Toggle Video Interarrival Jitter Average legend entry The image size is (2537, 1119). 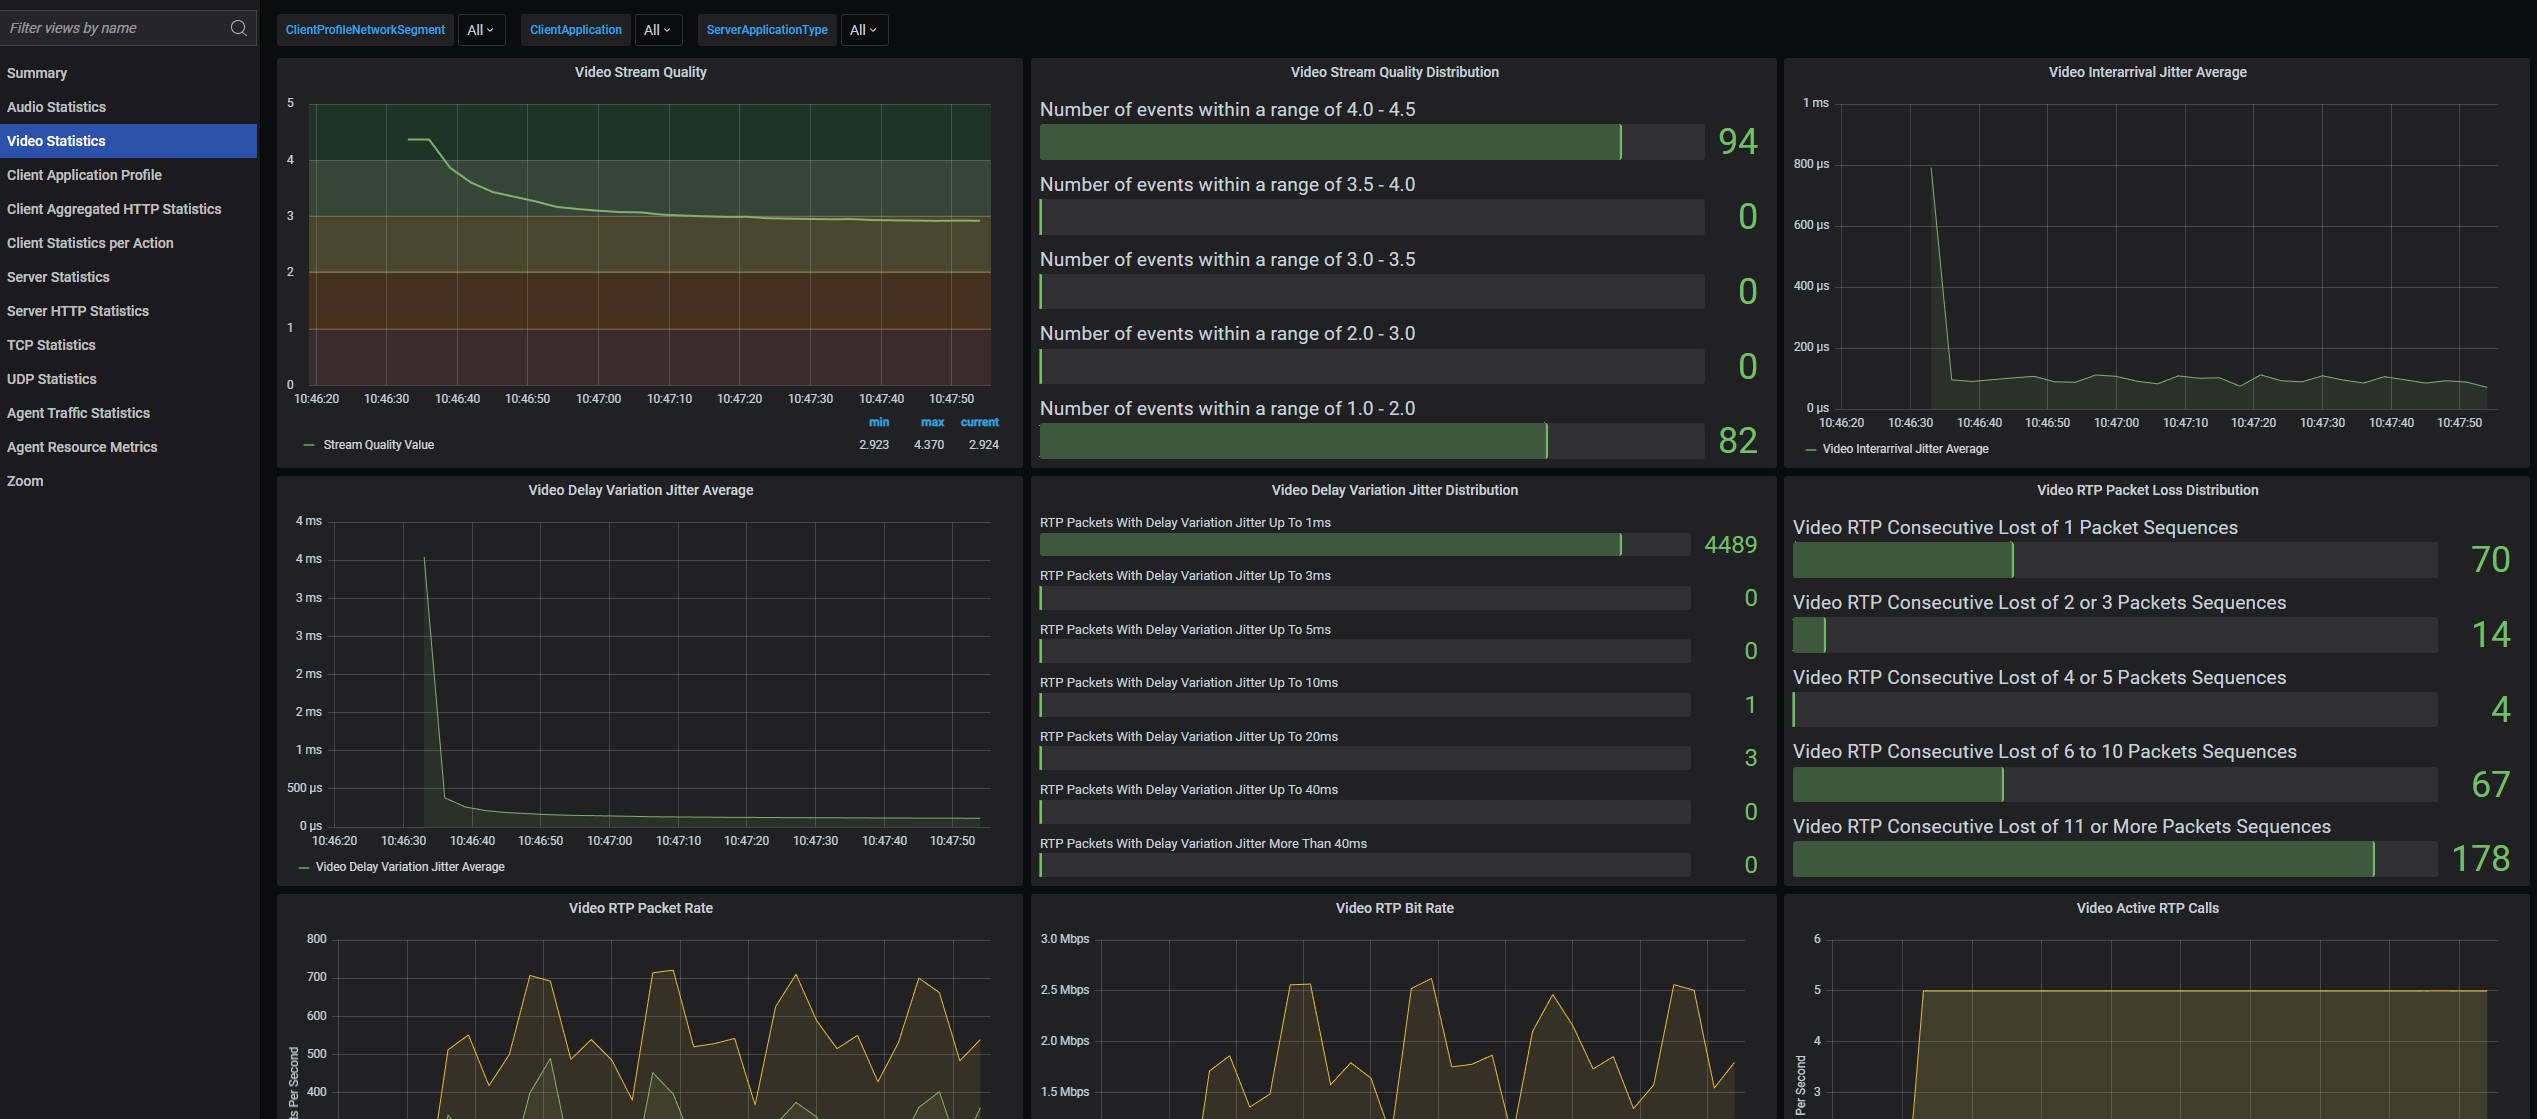[x=1904, y=449]
